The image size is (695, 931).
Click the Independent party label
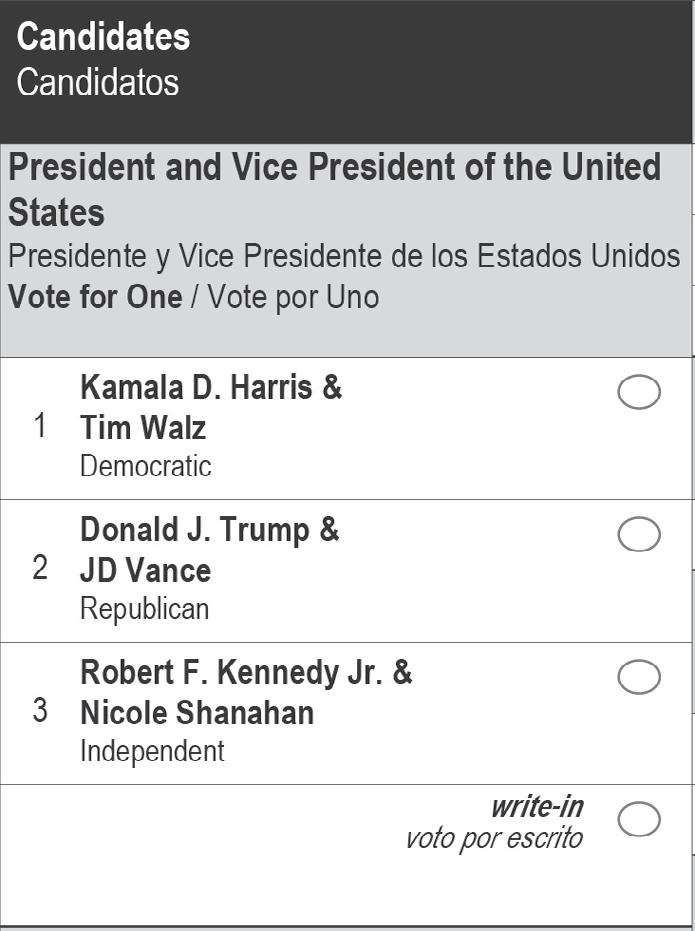(152, 751)
